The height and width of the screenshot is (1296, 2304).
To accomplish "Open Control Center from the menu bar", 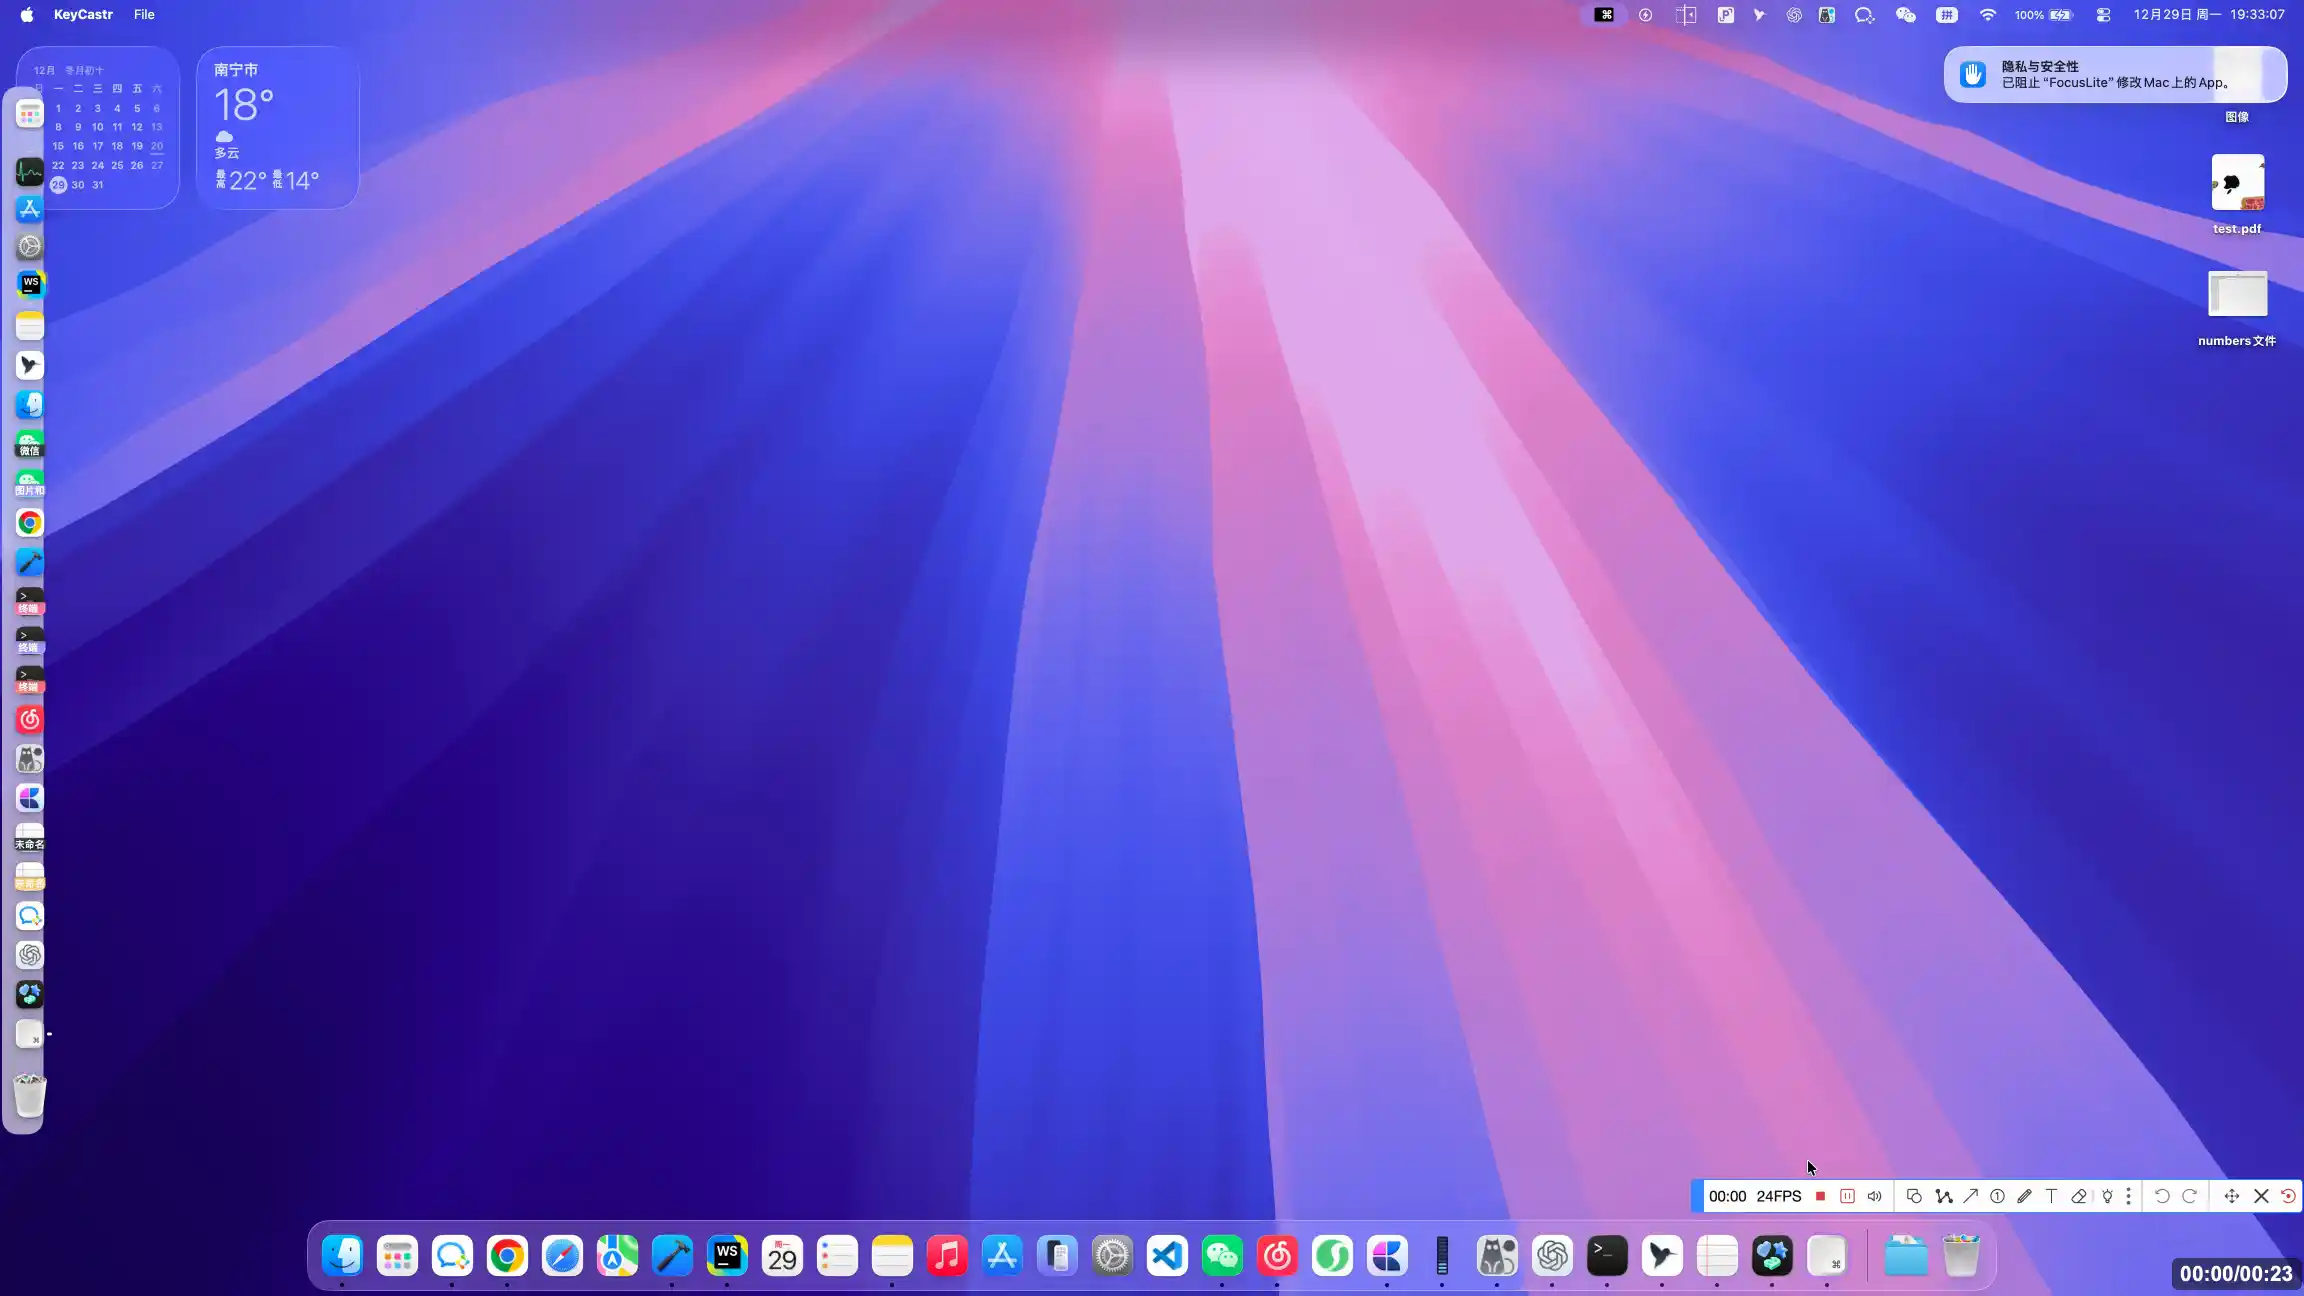I will pos(2103,15).
